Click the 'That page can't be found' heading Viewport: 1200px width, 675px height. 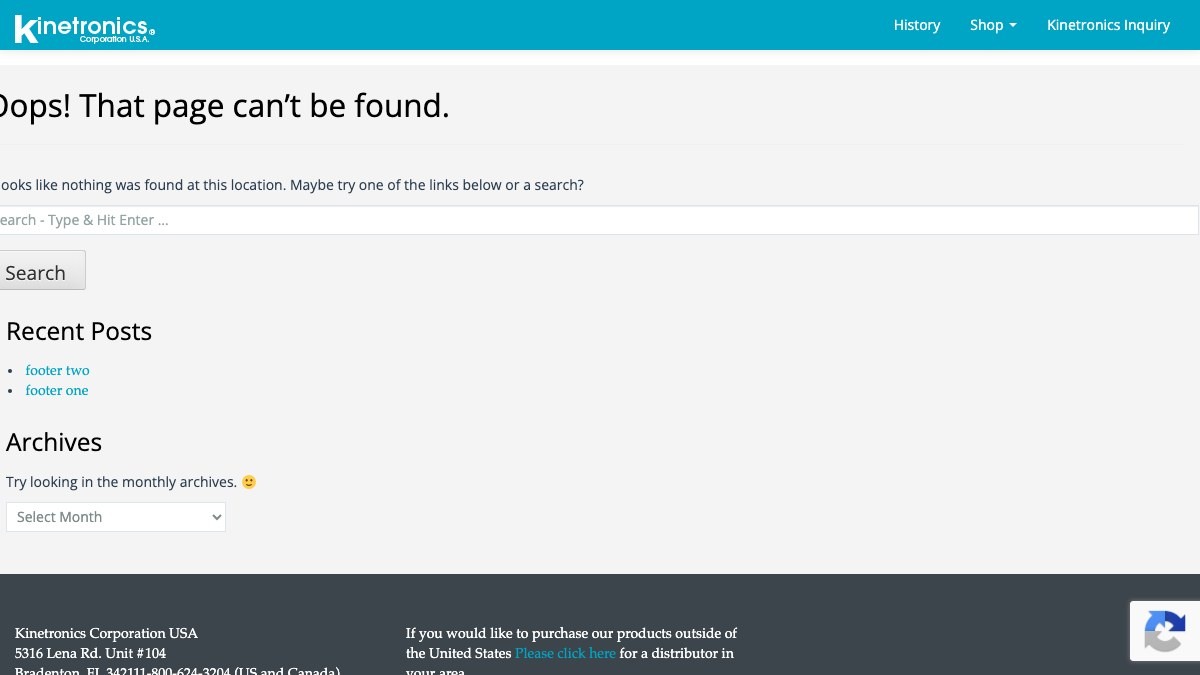coord(224,106)
